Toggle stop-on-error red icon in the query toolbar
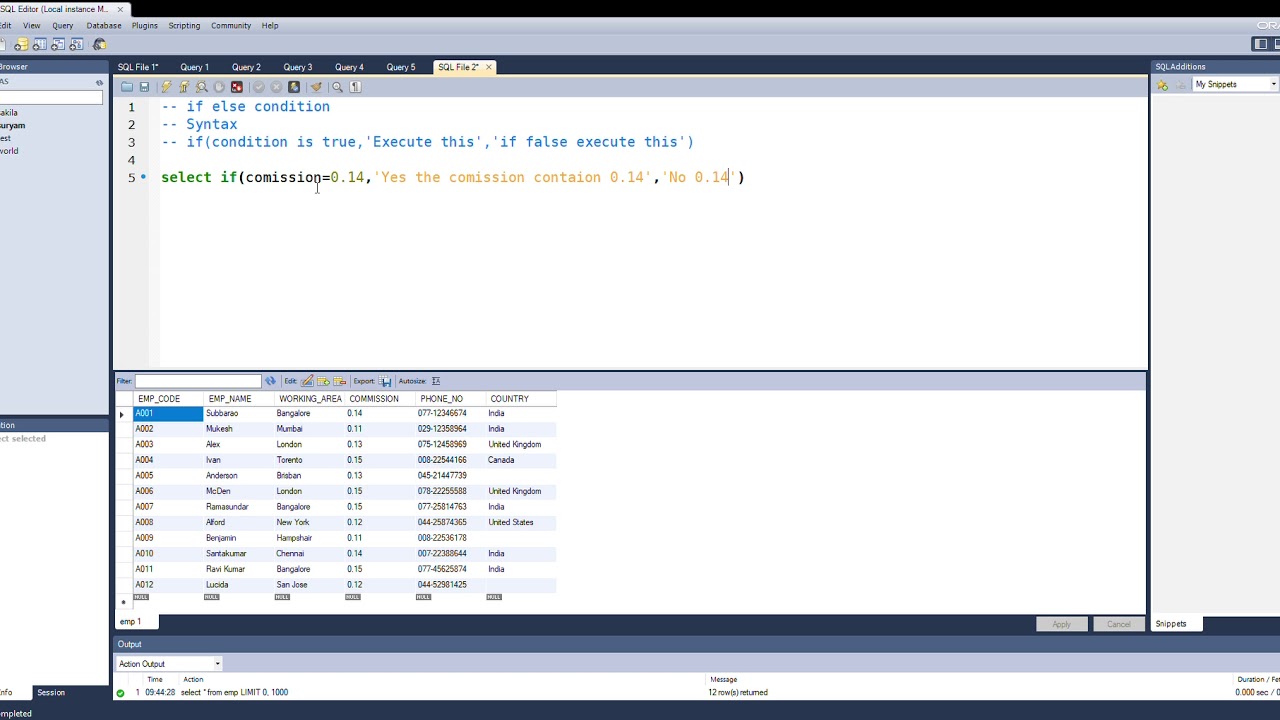 (237, 87)
